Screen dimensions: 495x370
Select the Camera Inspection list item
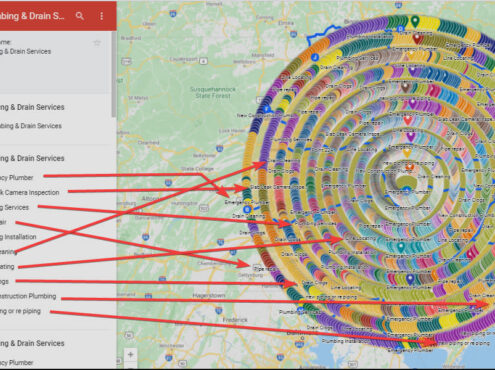(29, 192)
